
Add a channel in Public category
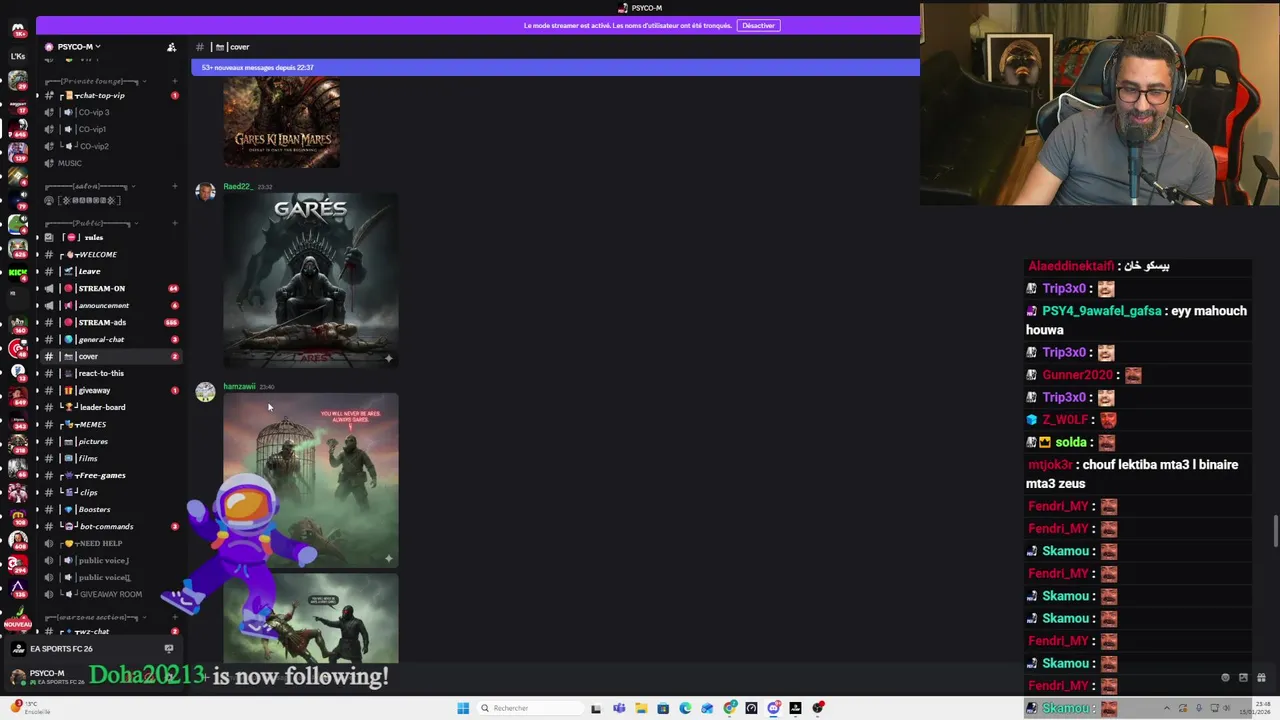[x=174, y=223]
